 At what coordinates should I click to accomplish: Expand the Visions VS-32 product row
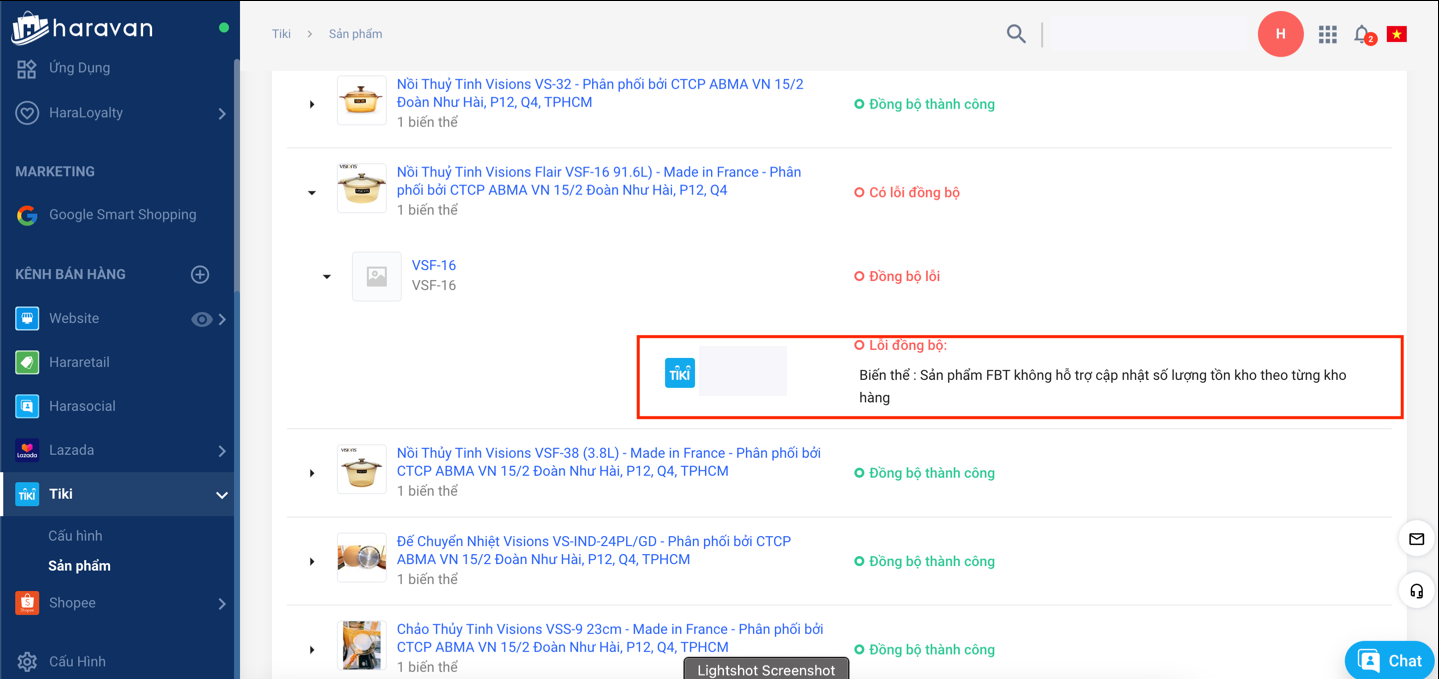pyautogui.click(x=312, y=104)
